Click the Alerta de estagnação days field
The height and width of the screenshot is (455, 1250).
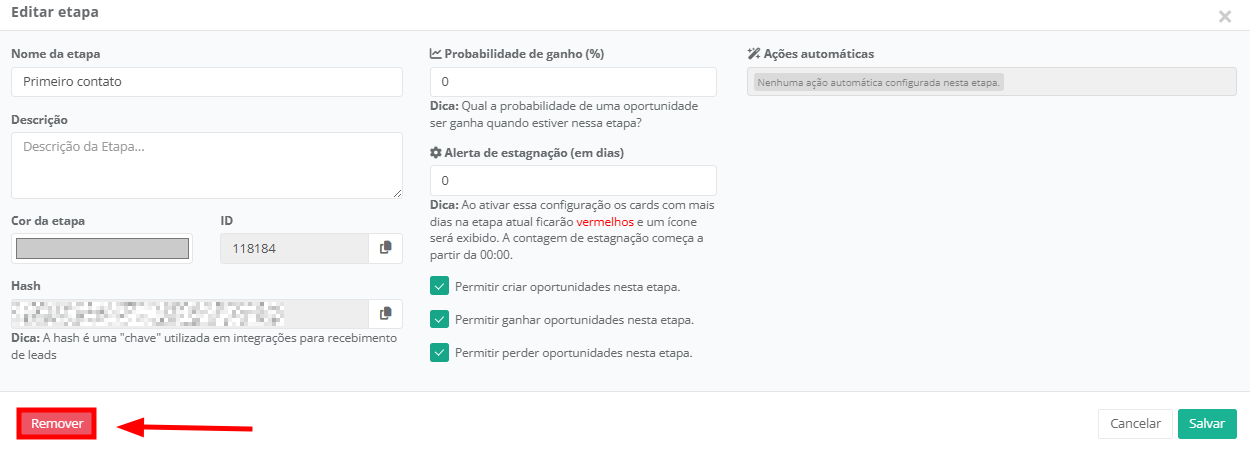coord(573,181)
